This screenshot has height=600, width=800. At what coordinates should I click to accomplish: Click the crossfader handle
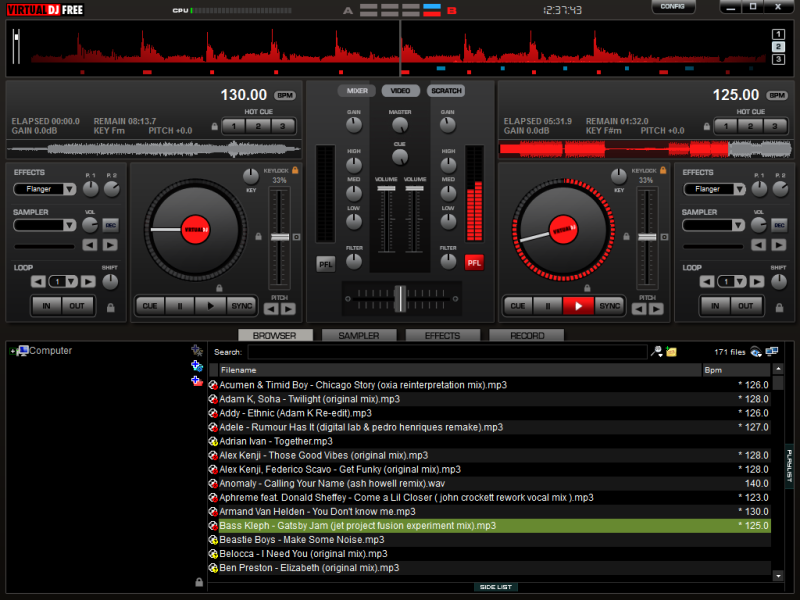click(x=401, y=298)
